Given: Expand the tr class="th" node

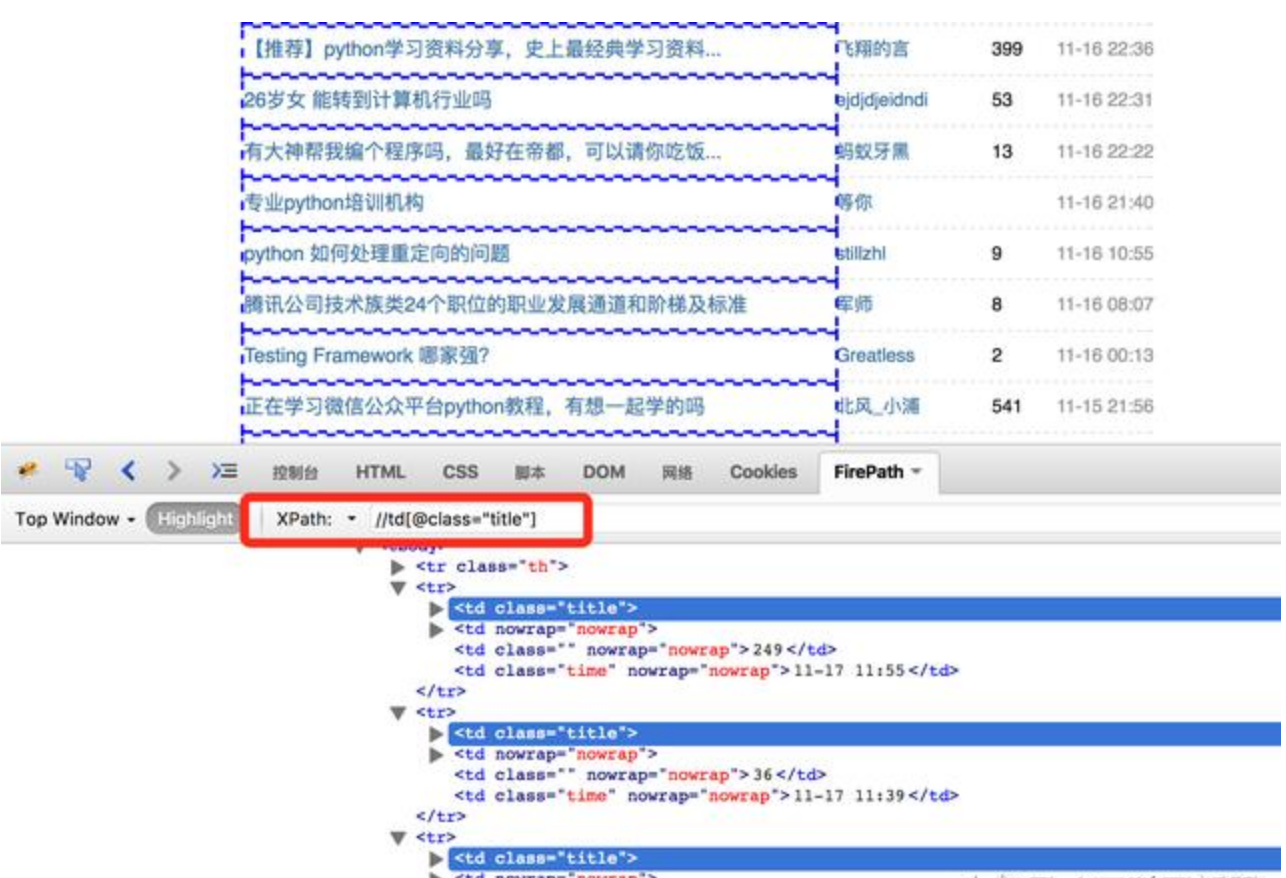Looking at the screenshot, I should point(399,567).
